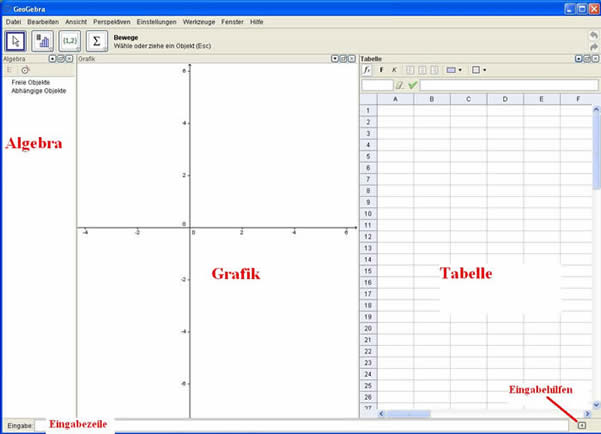Toggle Algebra panel style bar button
The image size is (601, 434).
(x=53, y=59)
